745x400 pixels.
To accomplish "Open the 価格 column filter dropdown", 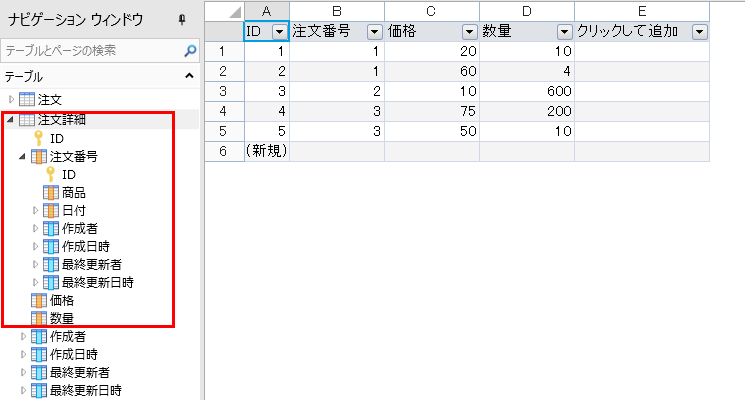I will pos(469,32).
